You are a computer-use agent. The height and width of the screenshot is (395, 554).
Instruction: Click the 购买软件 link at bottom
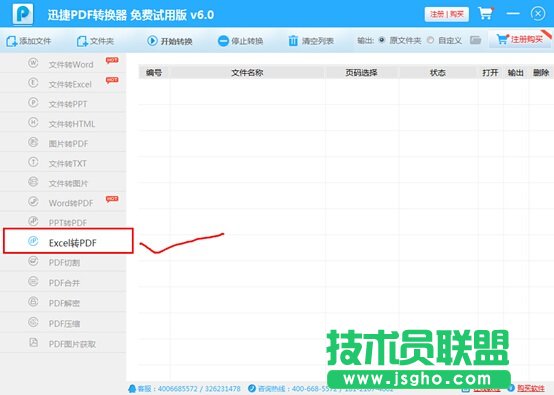(531, 389)
